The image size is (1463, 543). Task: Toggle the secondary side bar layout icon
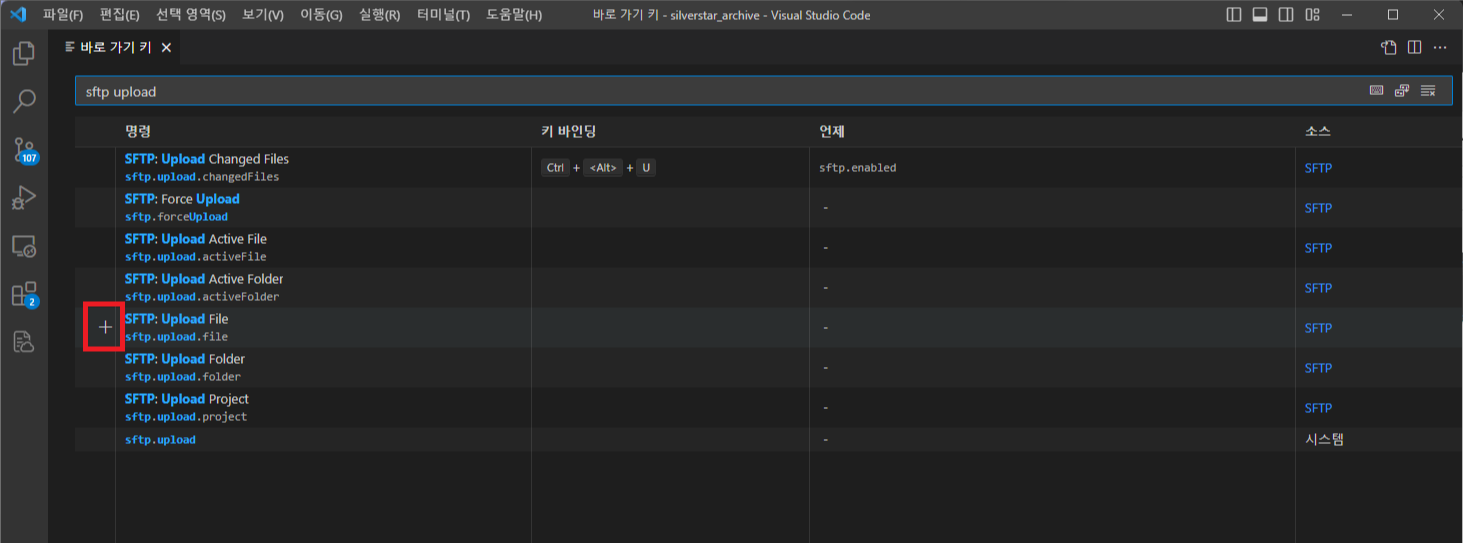pos(1286,15)
